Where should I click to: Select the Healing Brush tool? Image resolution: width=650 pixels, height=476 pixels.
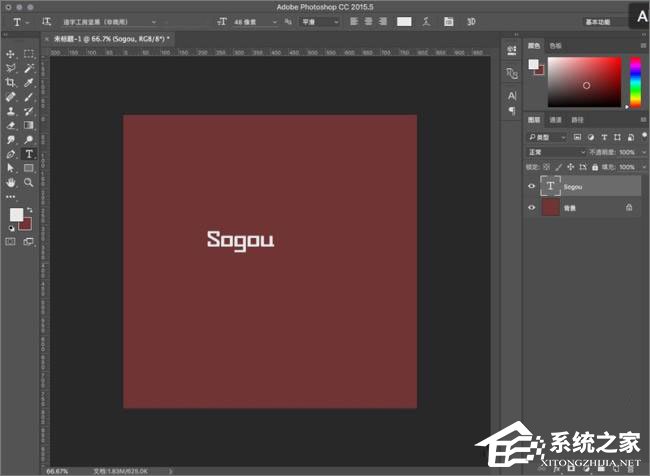coord(11,97)
